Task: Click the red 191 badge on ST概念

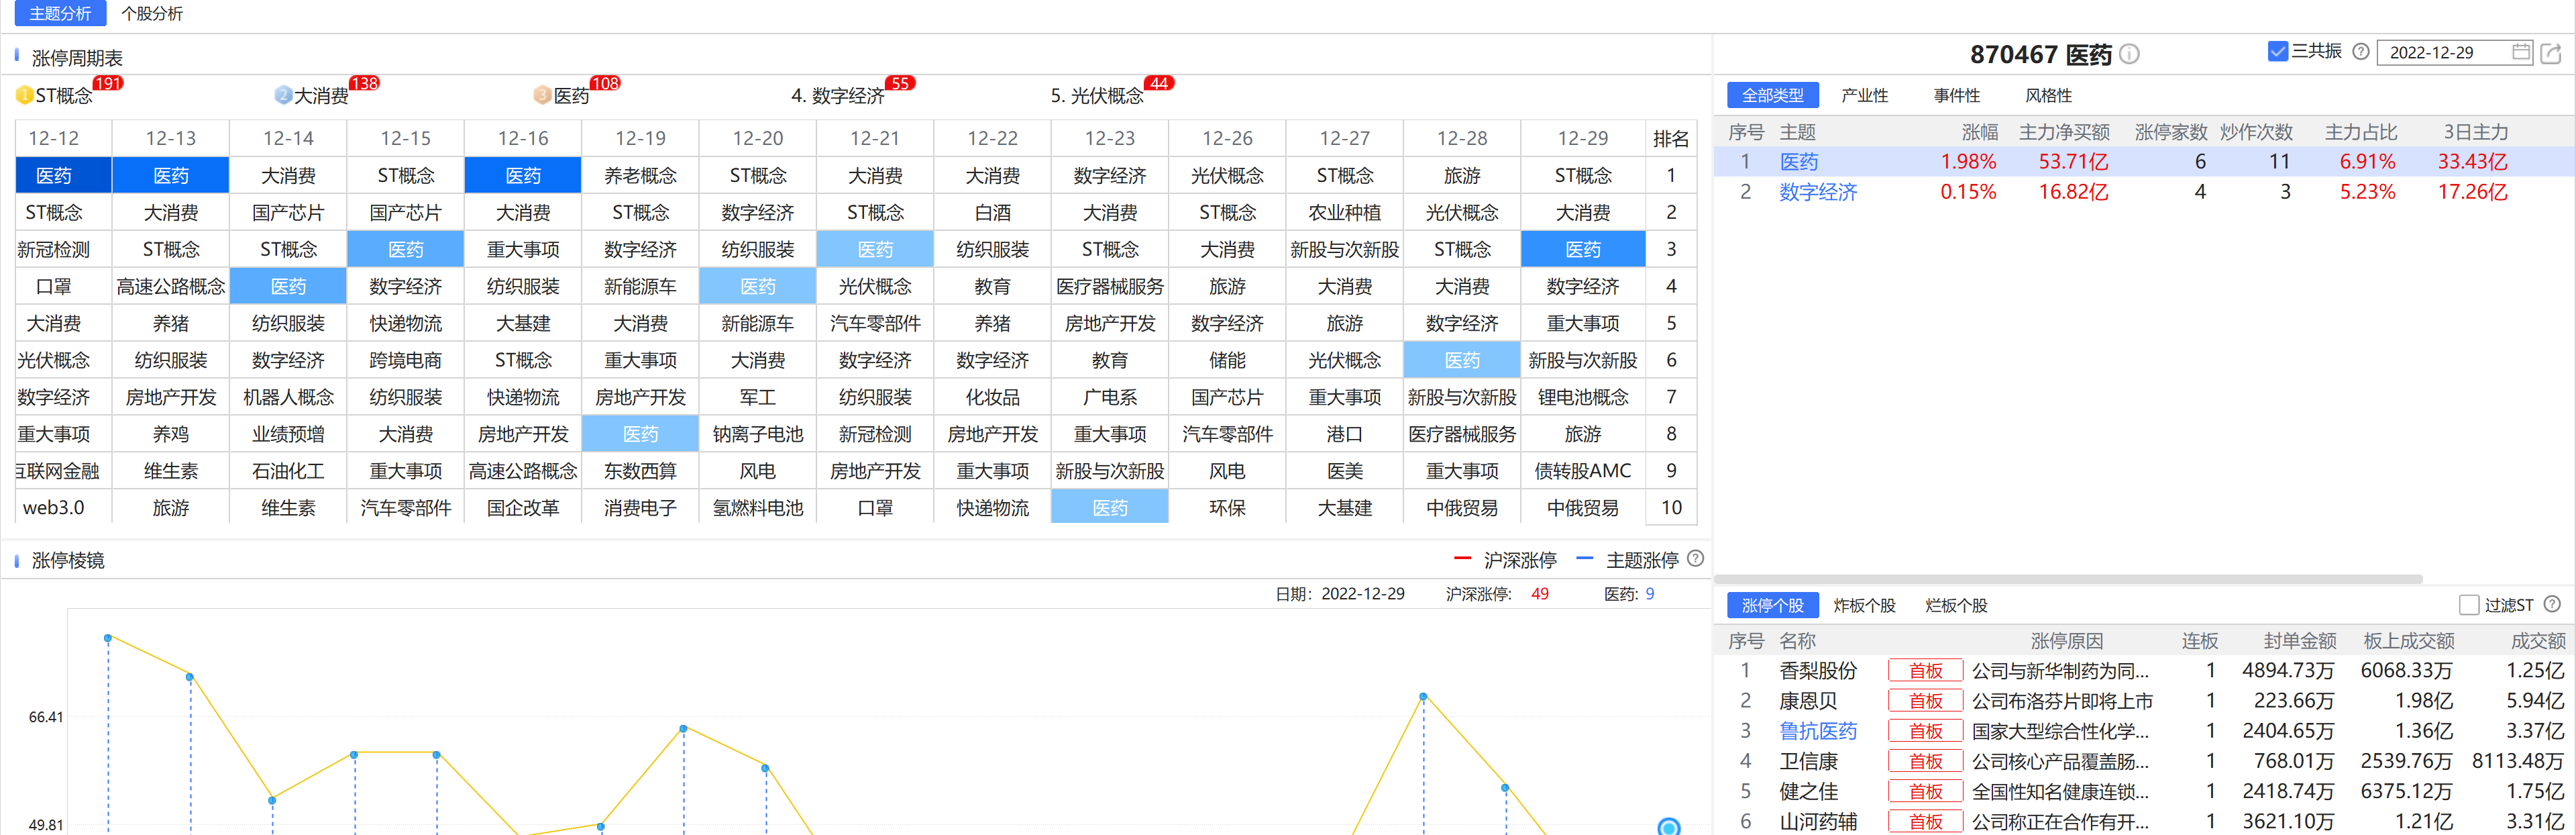Action: pos(107,83)
